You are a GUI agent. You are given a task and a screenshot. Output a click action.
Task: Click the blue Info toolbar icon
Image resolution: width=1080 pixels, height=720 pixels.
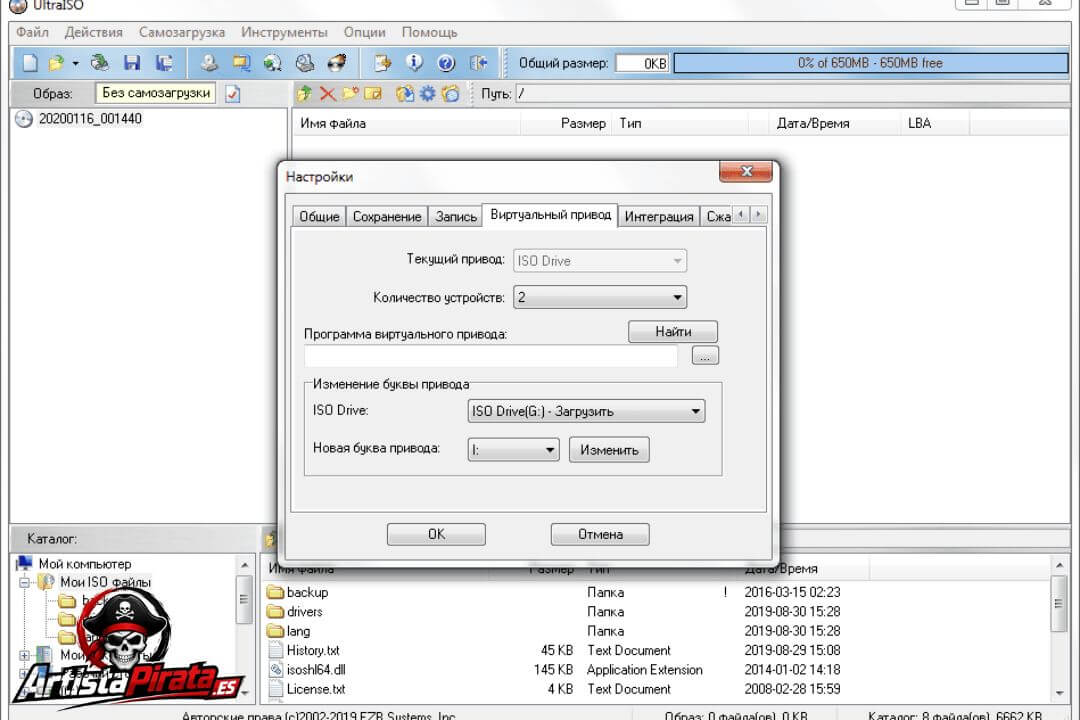click(414, 63)
